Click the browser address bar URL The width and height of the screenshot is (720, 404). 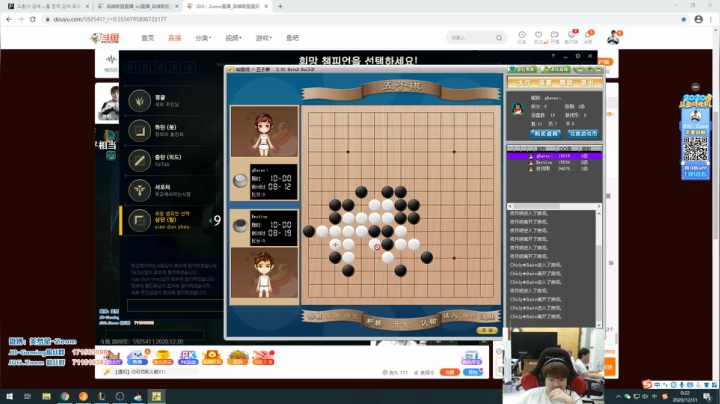tap(110, 19)
